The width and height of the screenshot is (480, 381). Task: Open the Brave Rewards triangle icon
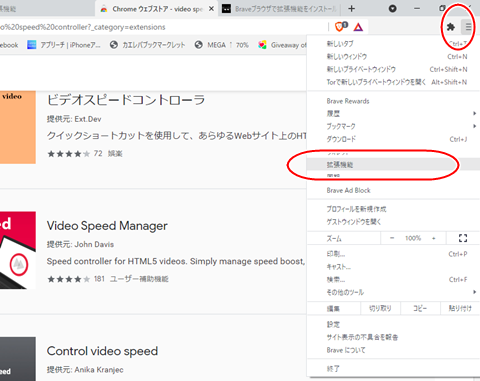pyautogui.click(x=358, y=27)
